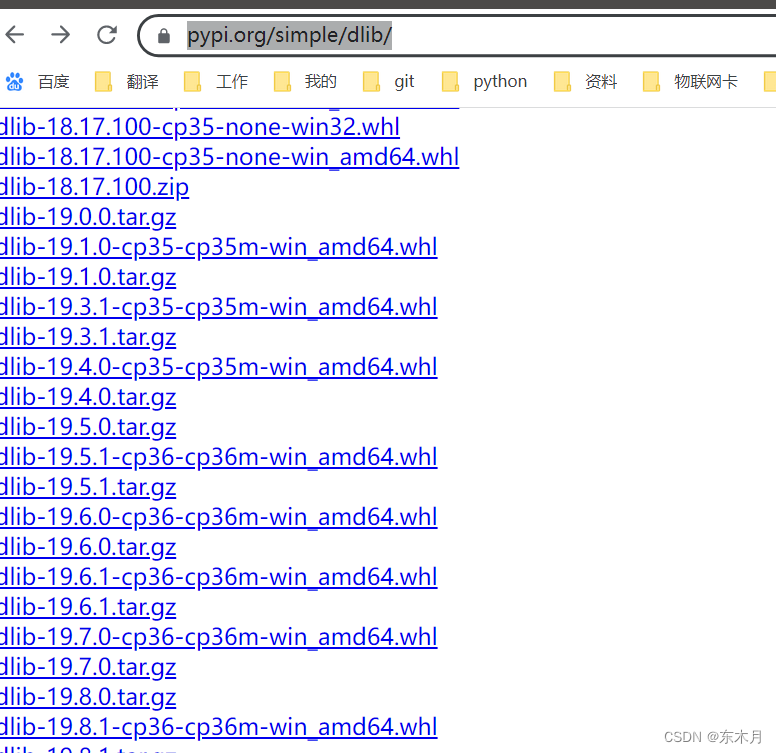Click the lock icon in address bar
This screenshot has width=776, height=753.
point(164,36)
